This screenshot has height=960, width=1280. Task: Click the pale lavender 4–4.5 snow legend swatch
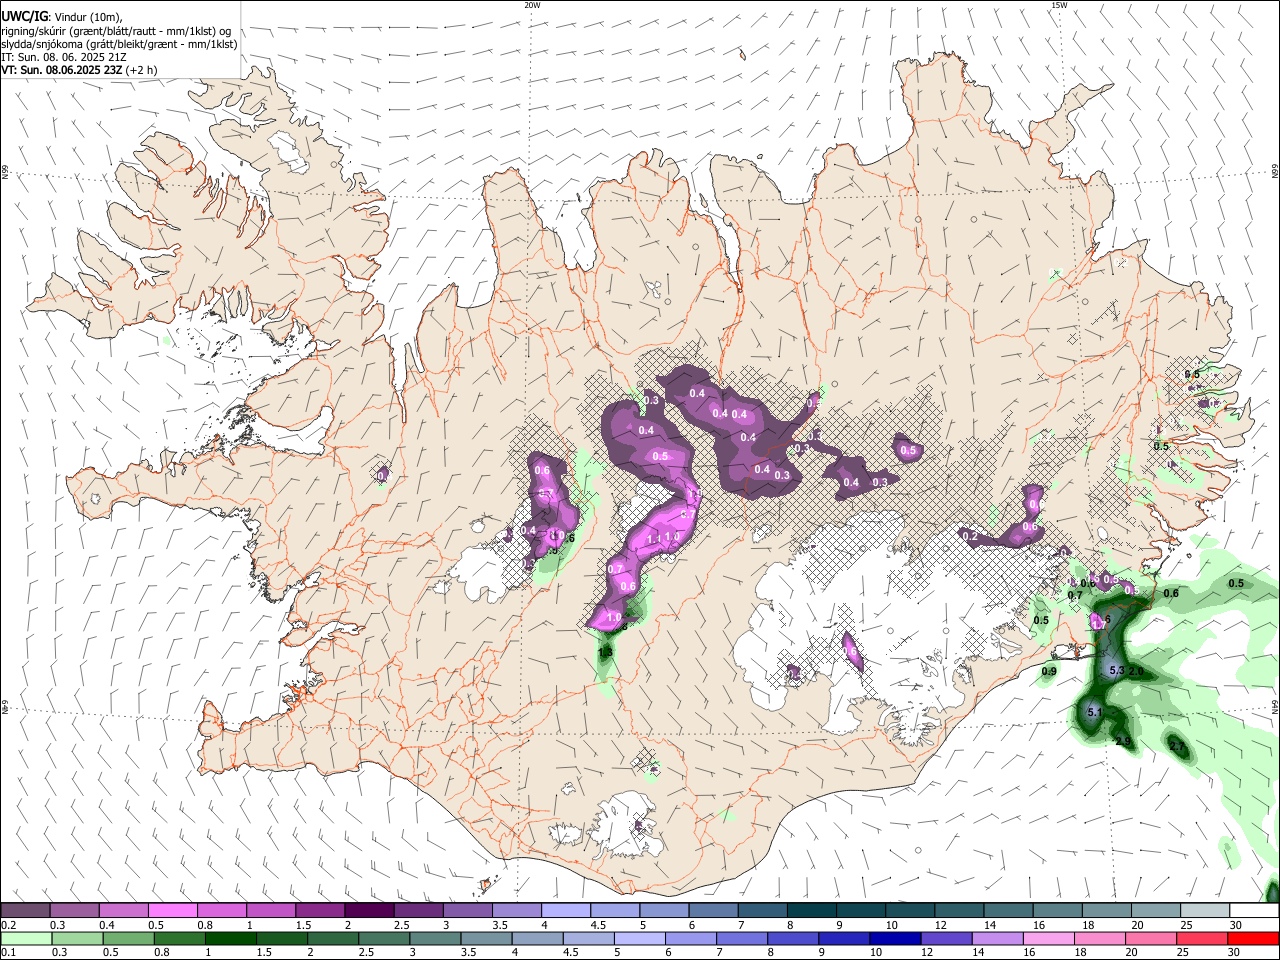pos(566,910)
